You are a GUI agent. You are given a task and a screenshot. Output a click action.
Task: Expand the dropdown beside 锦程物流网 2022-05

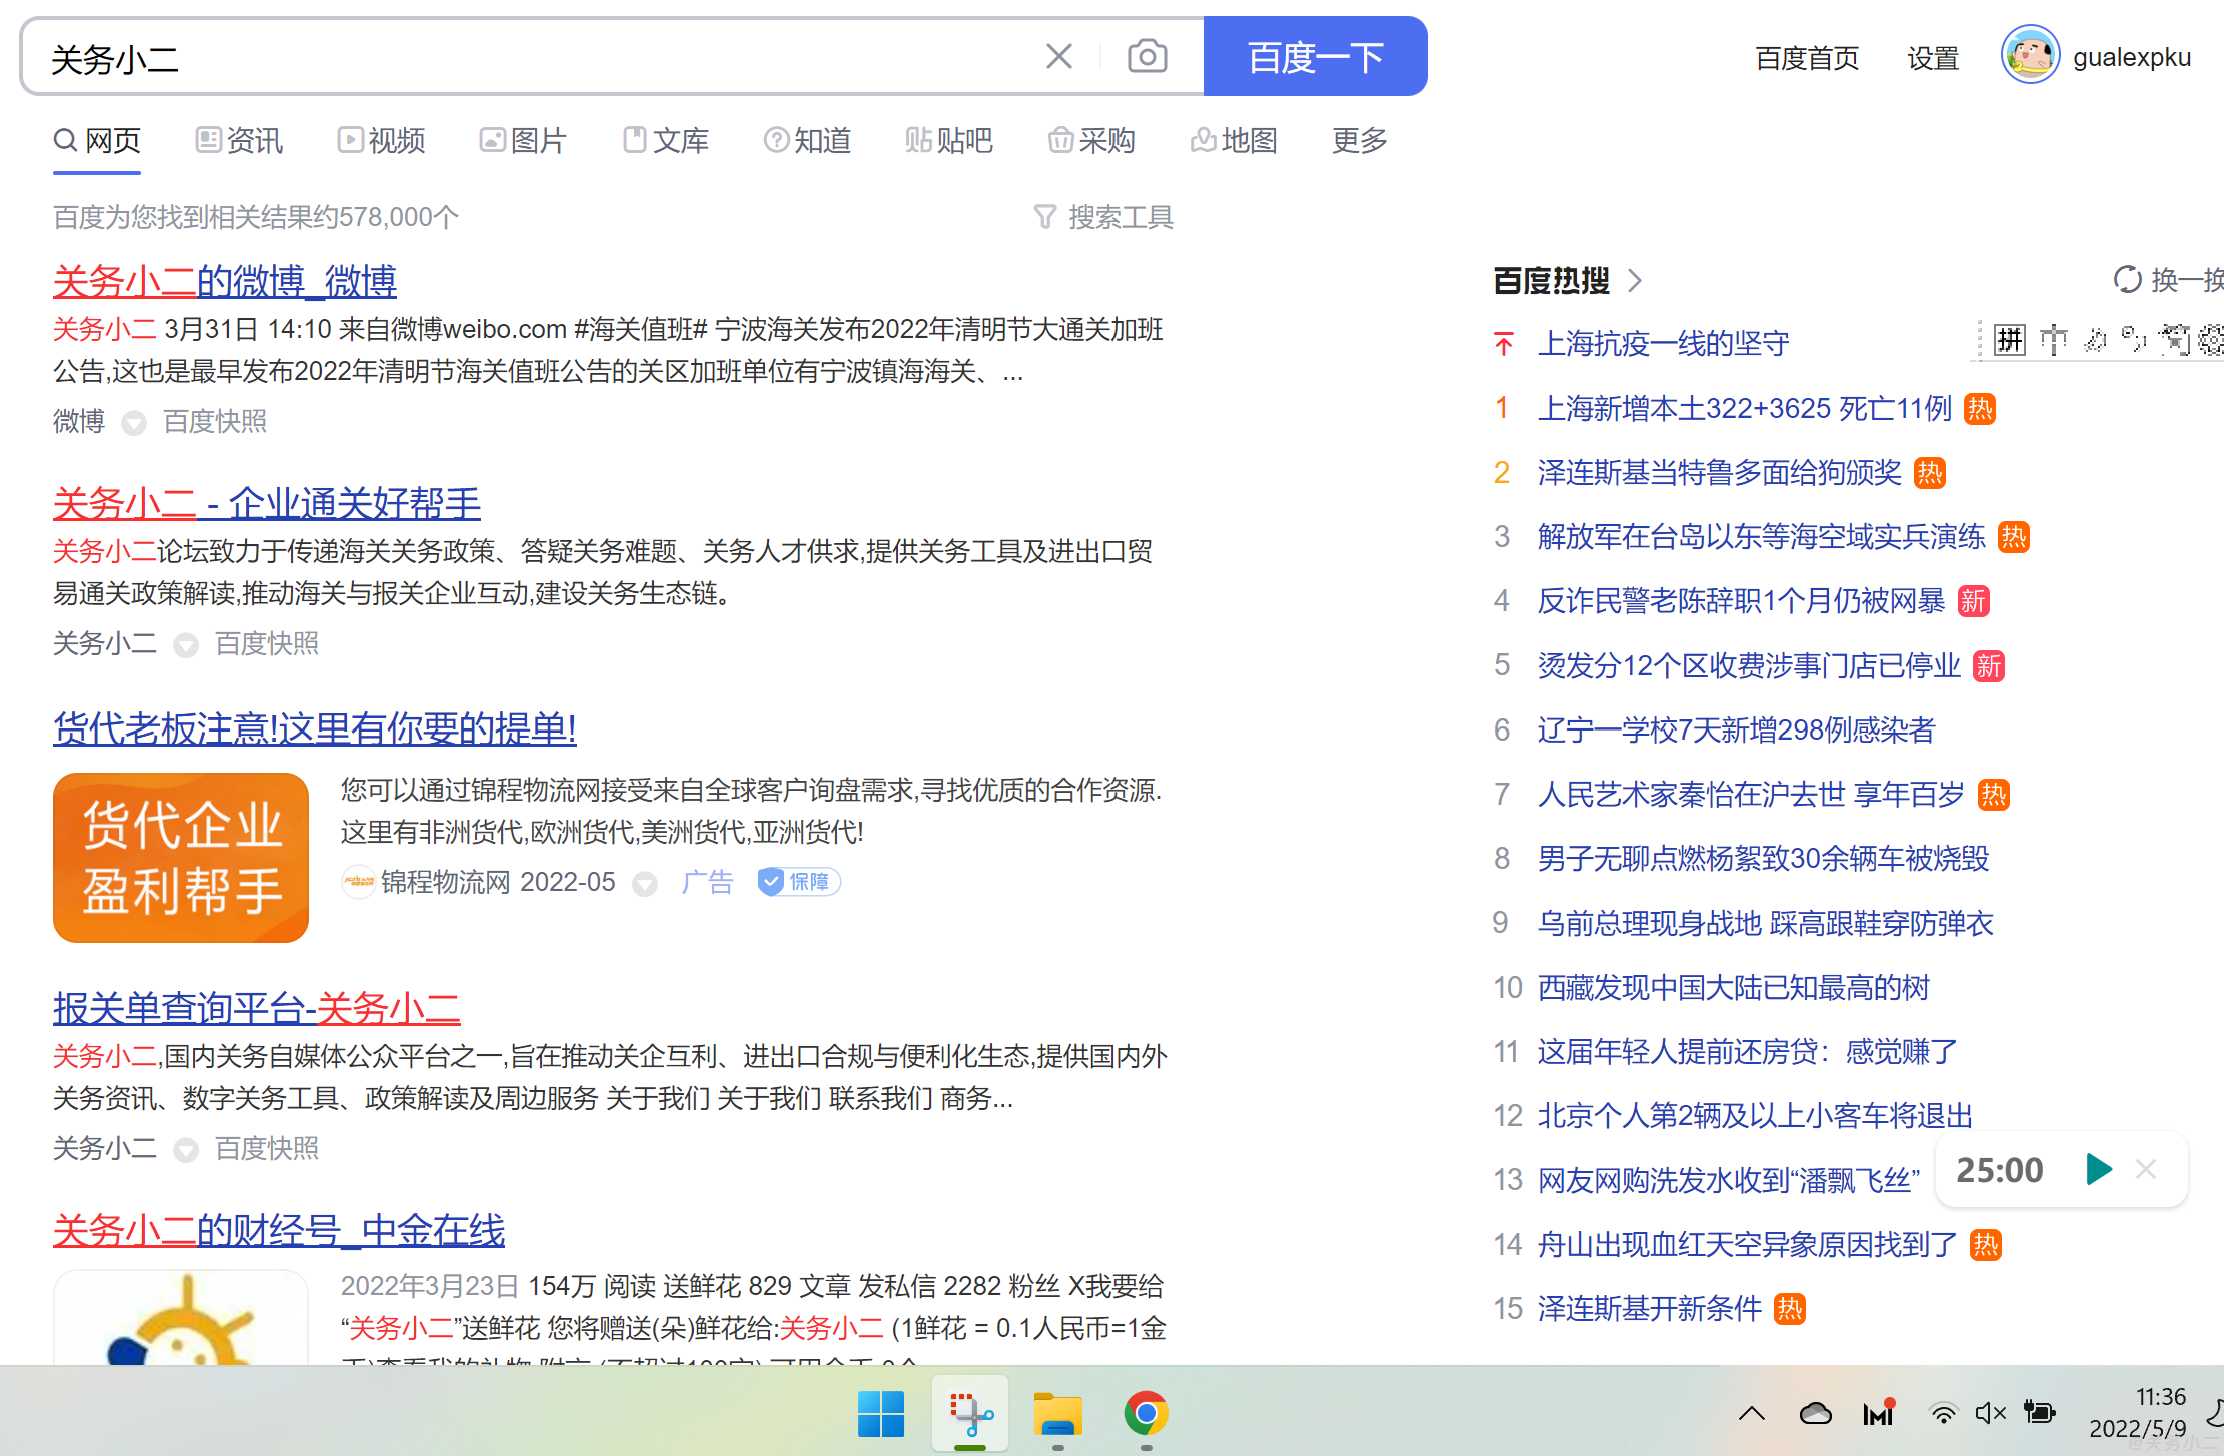pos(646,884)
